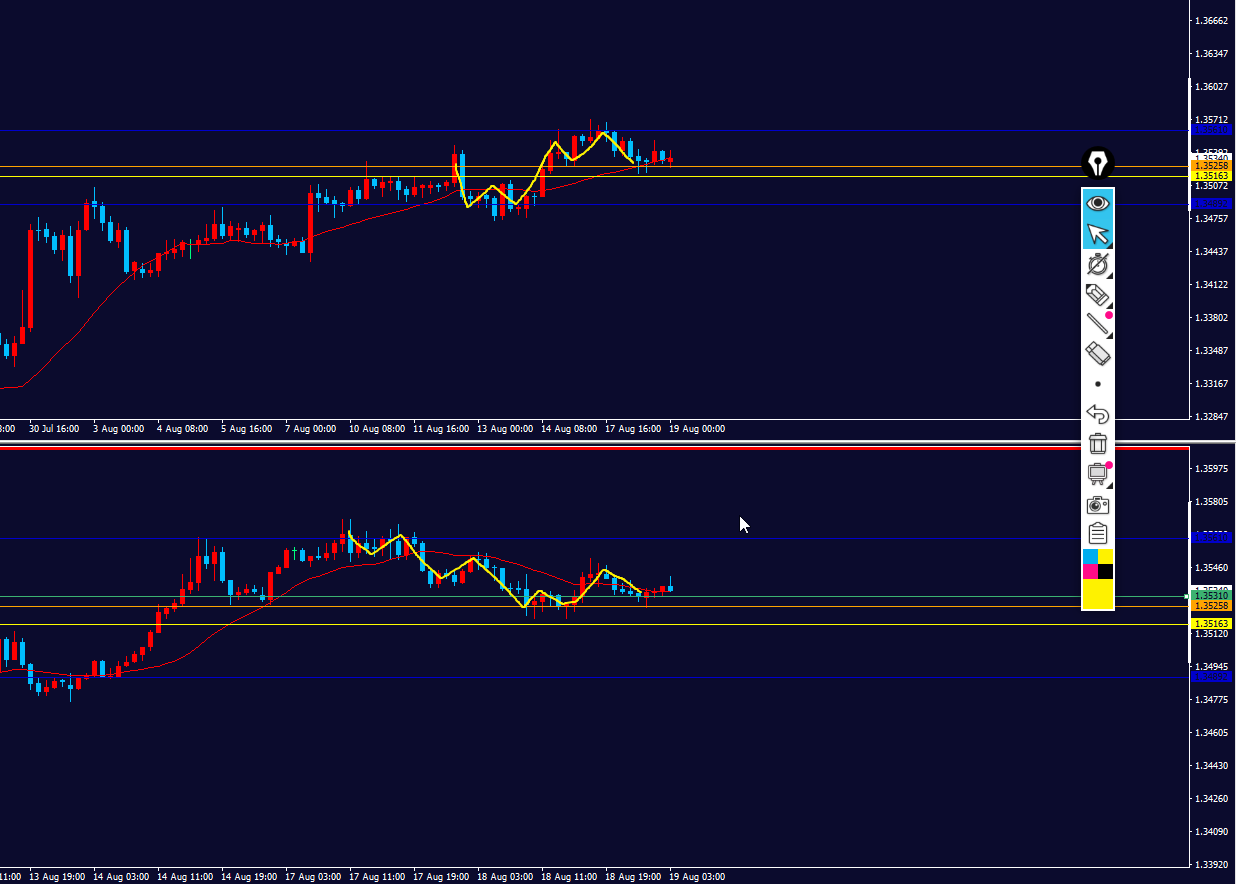The image size is (1236, 884).
Task: Click the 1.35805 price on lower axis
Action: 1212,501
